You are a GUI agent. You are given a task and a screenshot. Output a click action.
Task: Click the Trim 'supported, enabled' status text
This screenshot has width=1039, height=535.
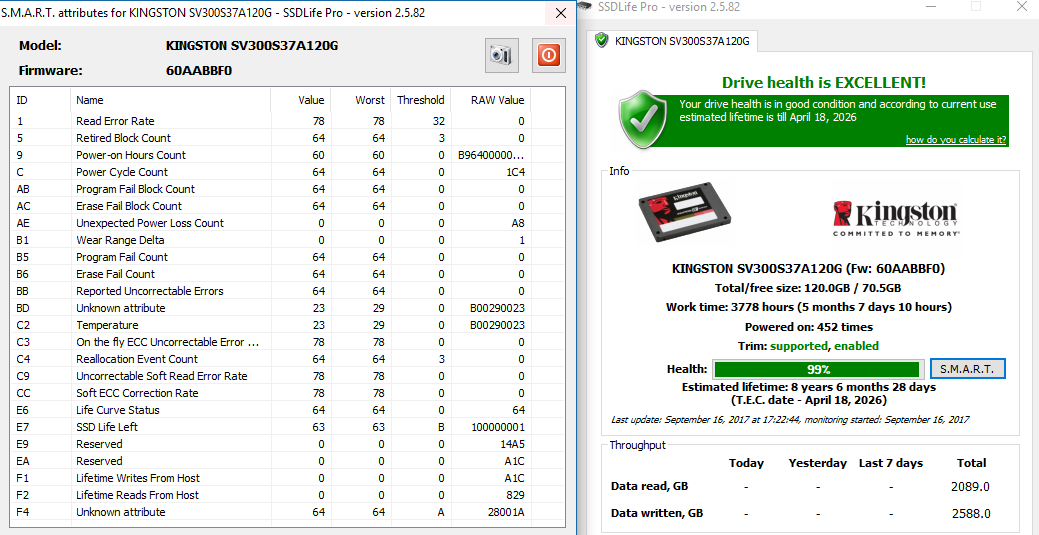click(x=824, y=346)
